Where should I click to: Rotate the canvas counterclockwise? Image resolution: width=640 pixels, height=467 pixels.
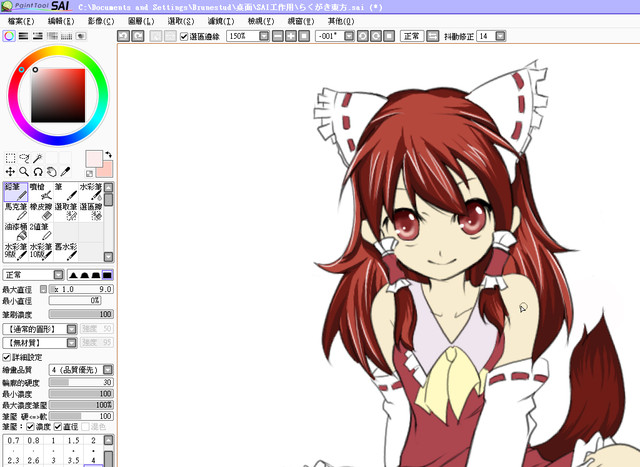click(362, 36)
